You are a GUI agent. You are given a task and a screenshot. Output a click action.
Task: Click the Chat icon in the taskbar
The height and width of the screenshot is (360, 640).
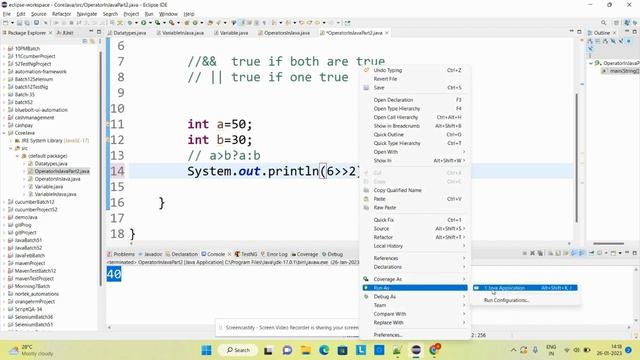[x=287, y=350]
